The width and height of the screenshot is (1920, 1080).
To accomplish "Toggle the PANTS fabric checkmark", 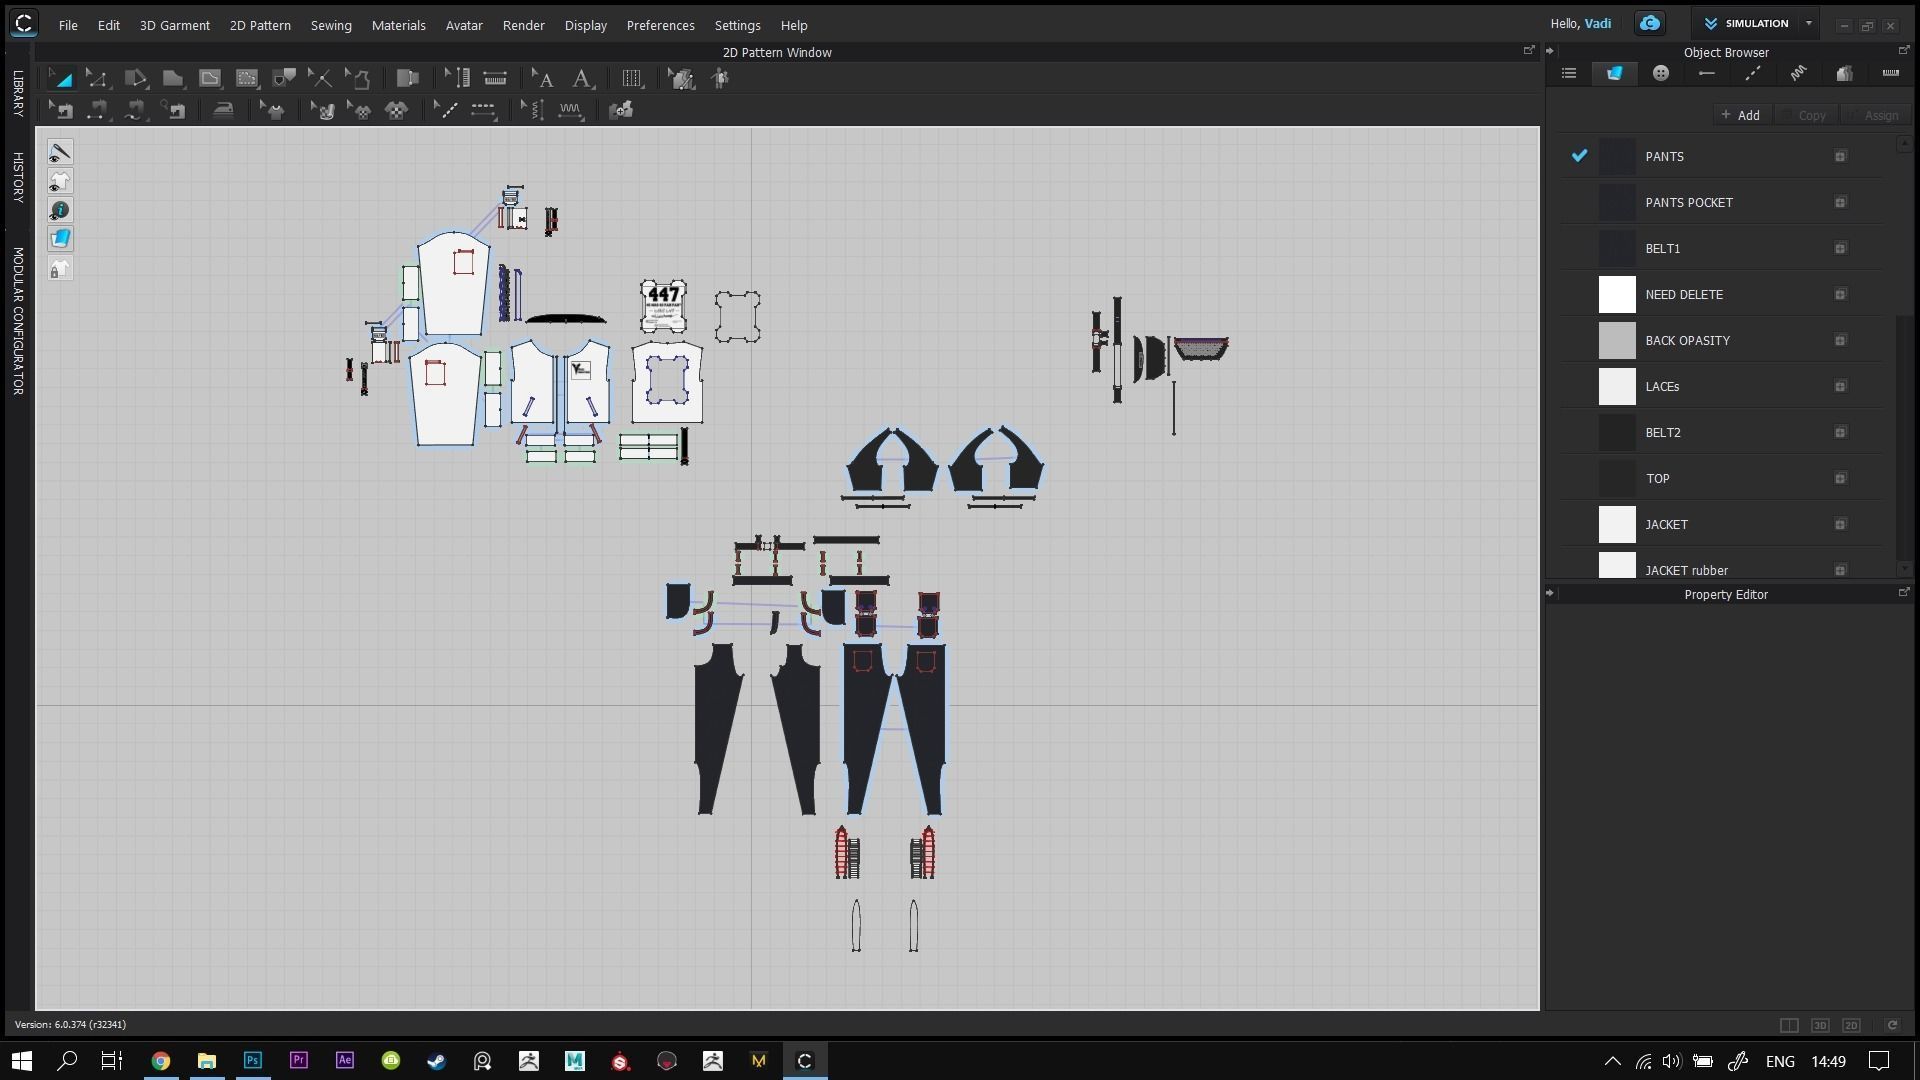I will [x=1579, y=156].
